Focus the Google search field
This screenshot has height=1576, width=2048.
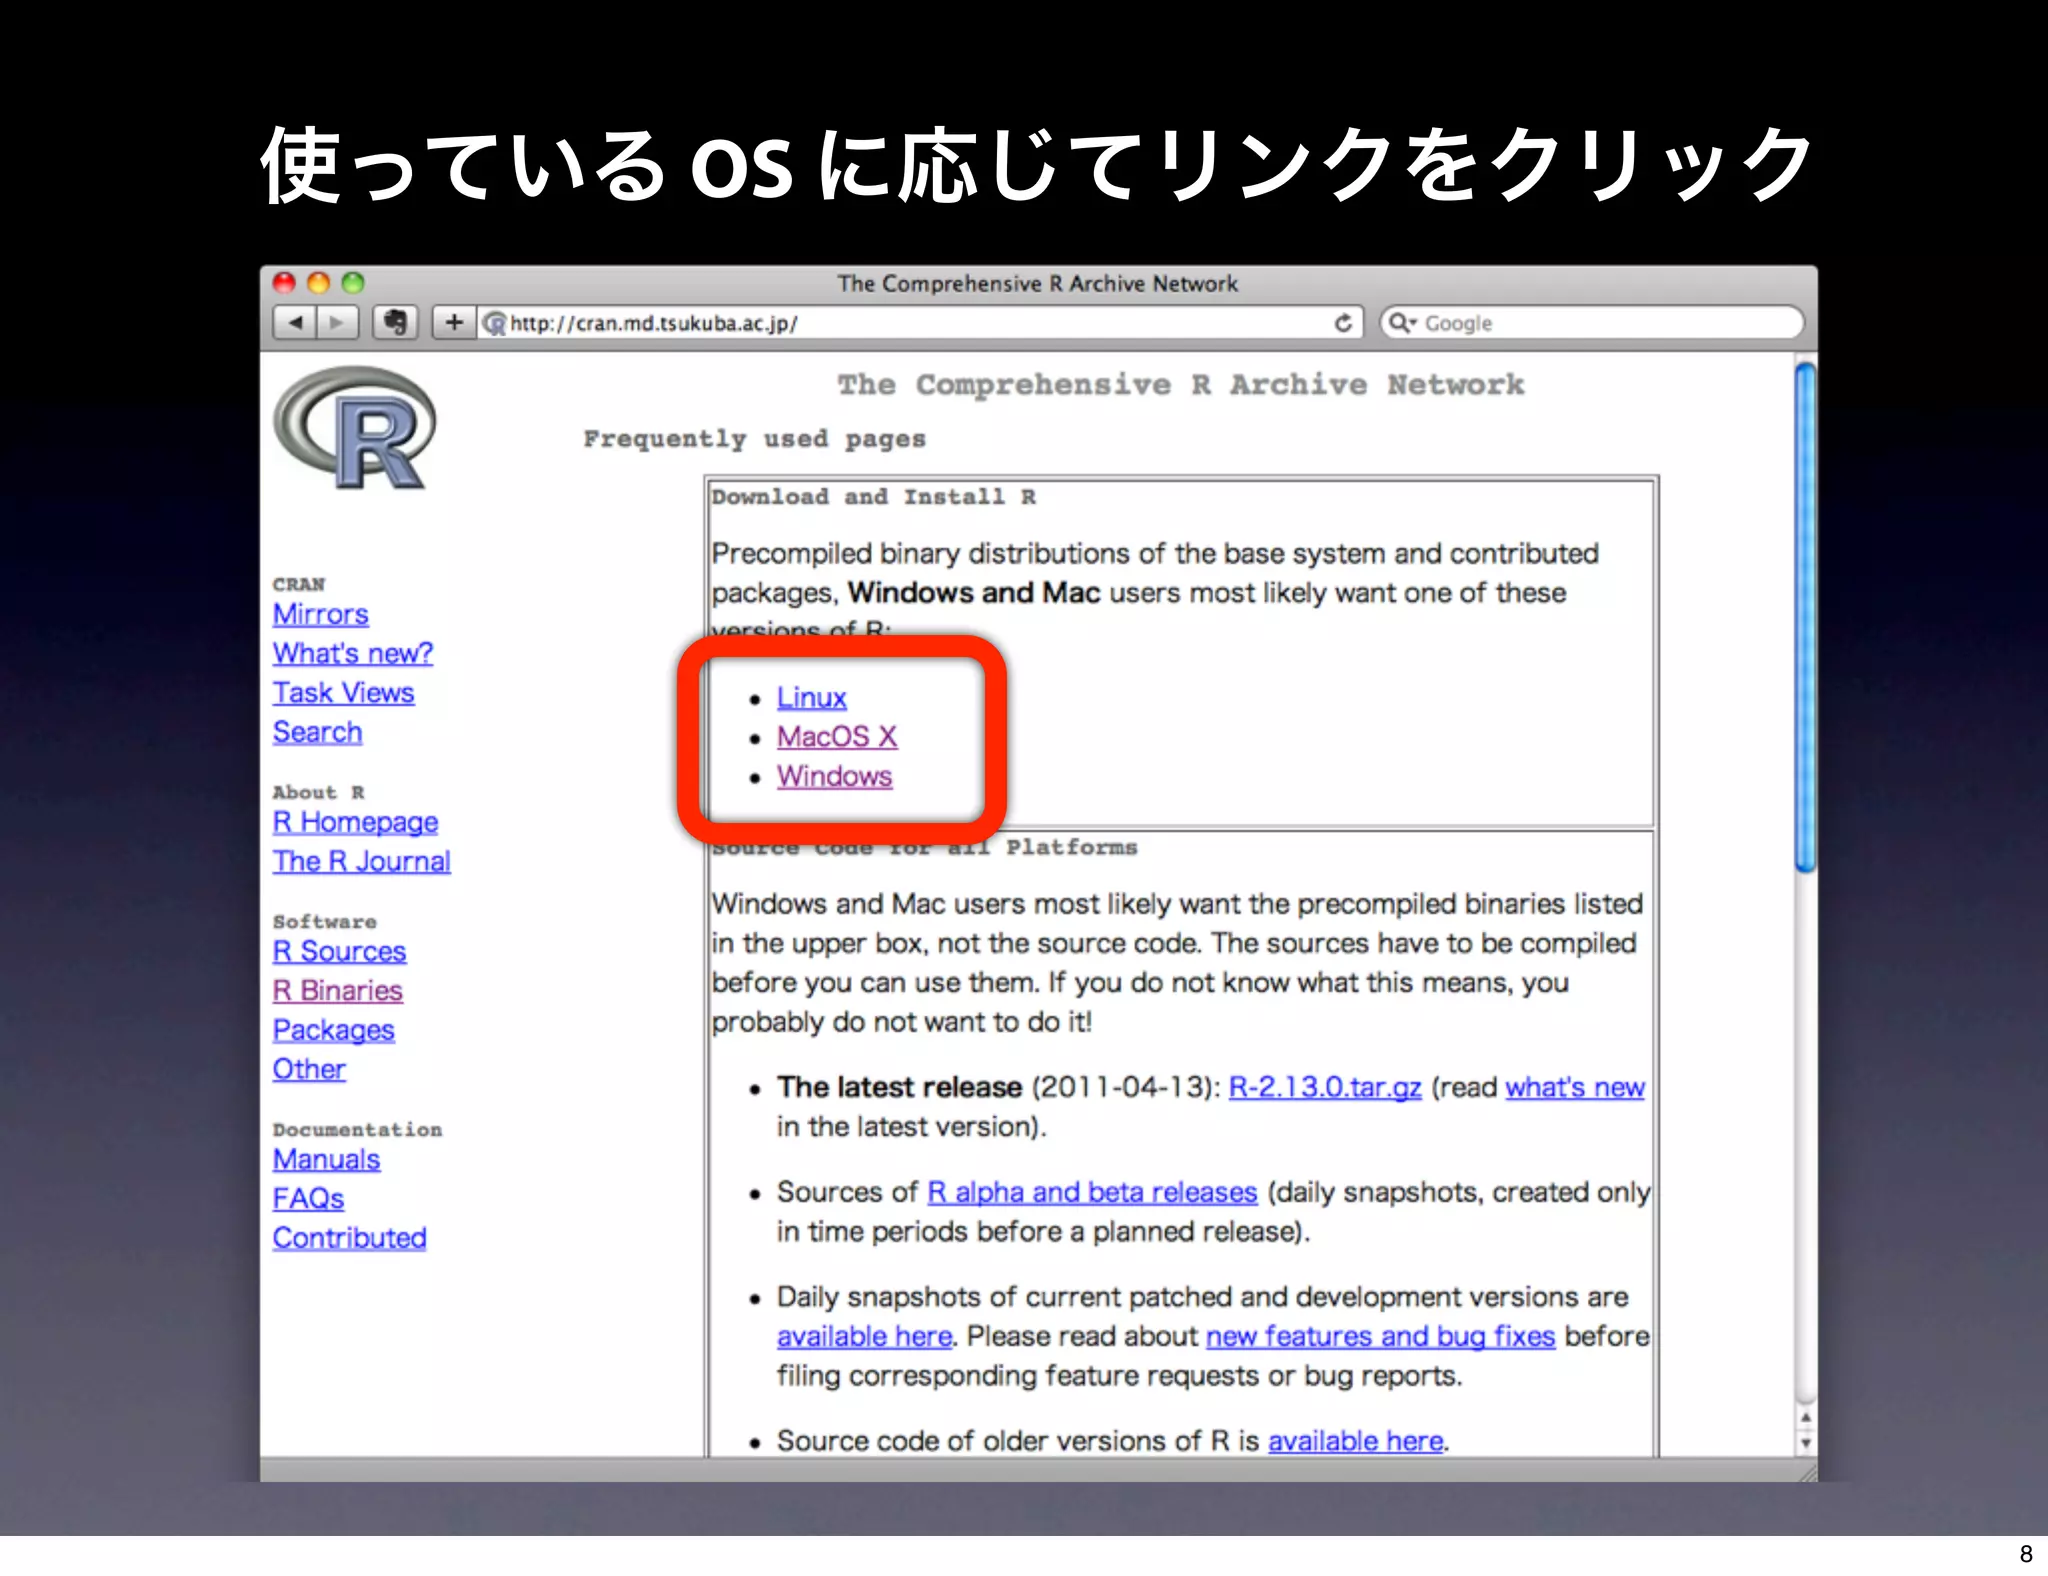1592,323
